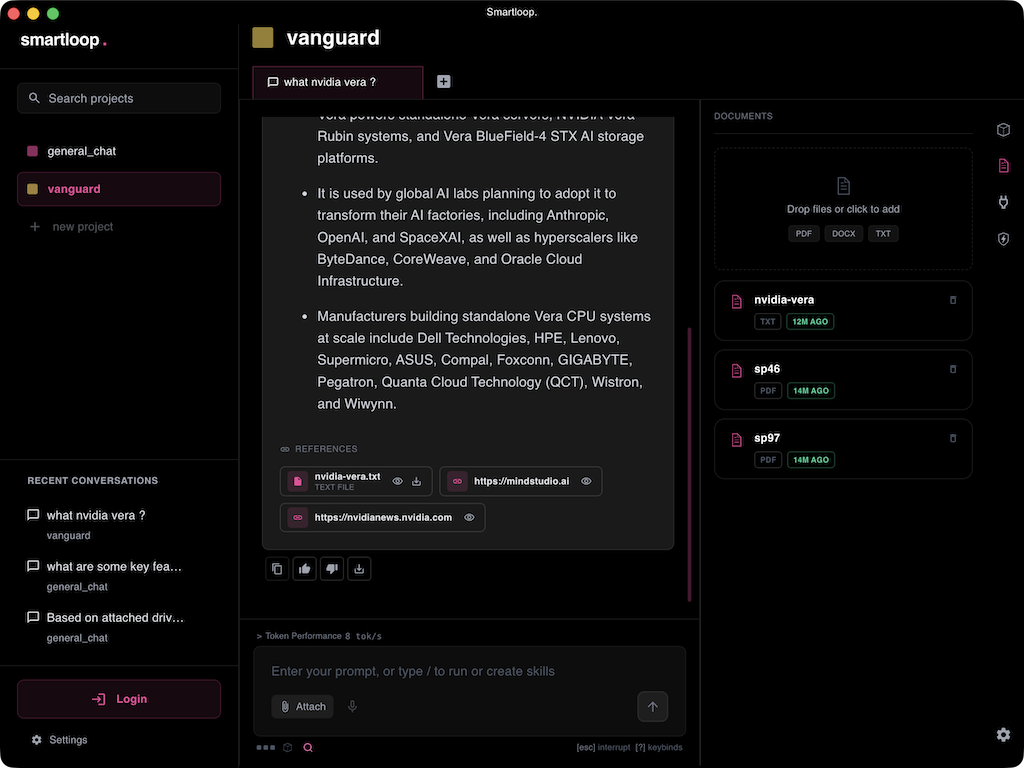Open the plug connectors icon in right rail
The height and width of the screenshot is (768, 1024).
1004,202
